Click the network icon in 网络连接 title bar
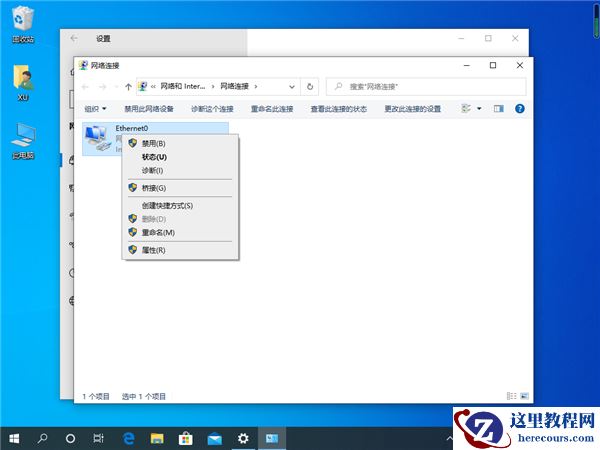Viewport: 600px width, 450px height. click(x=83, y=65)
